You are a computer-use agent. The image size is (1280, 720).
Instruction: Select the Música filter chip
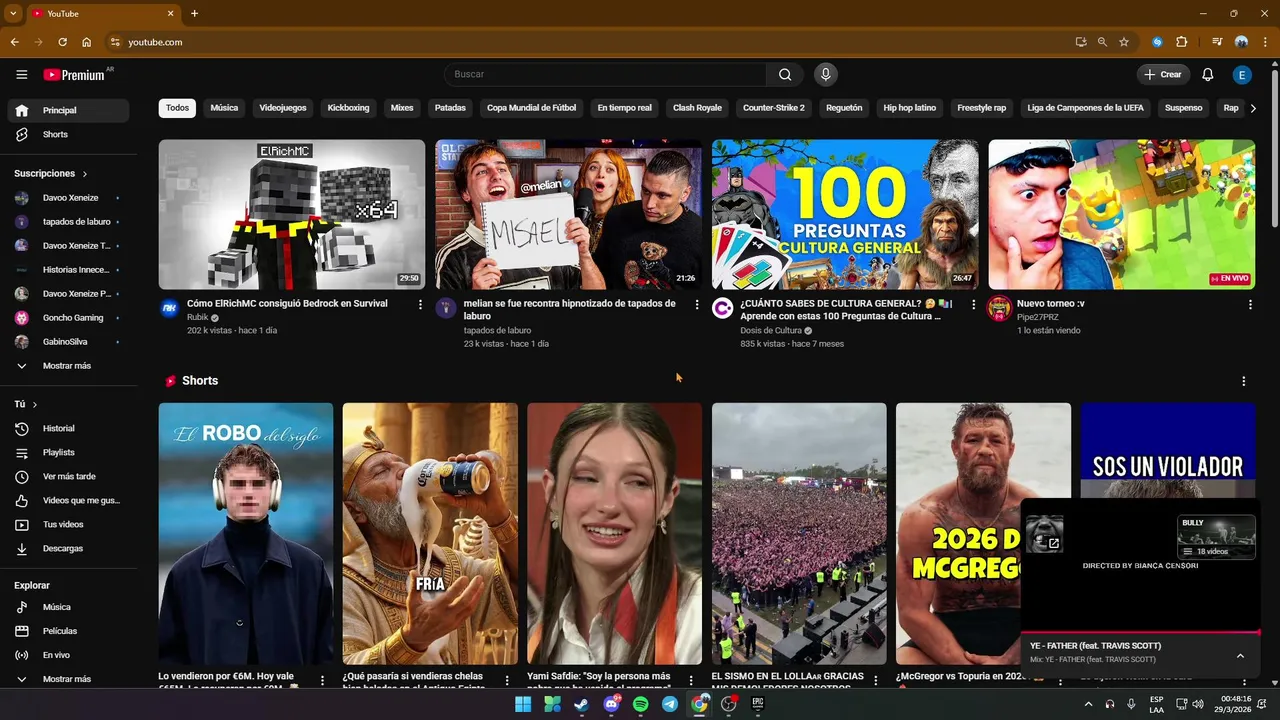point(224,108)
